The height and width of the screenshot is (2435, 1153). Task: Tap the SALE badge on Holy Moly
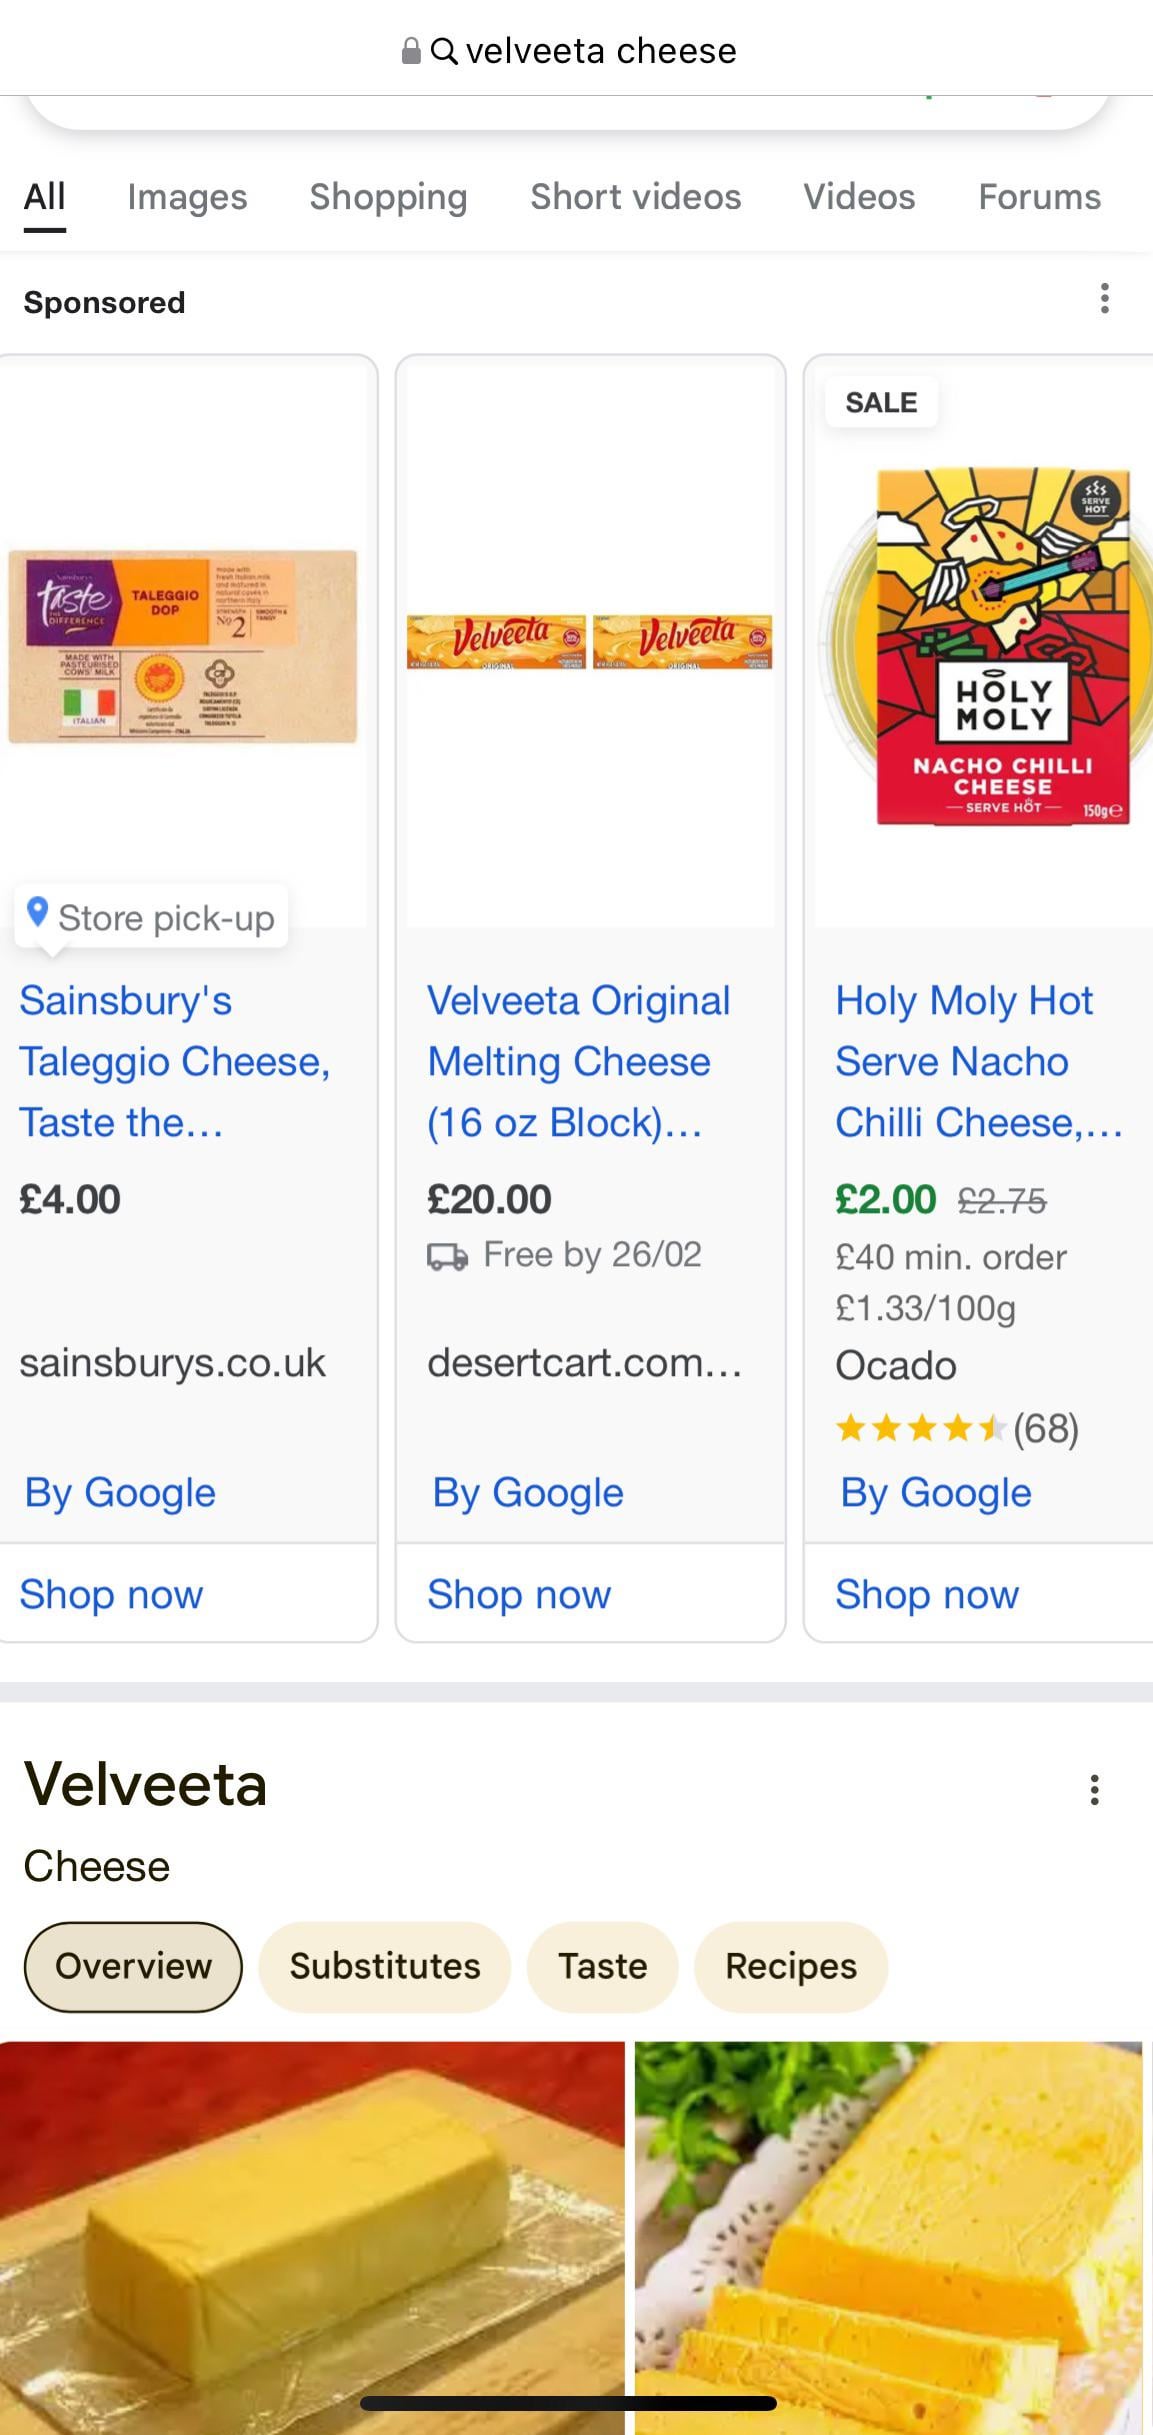click(880, 403)
